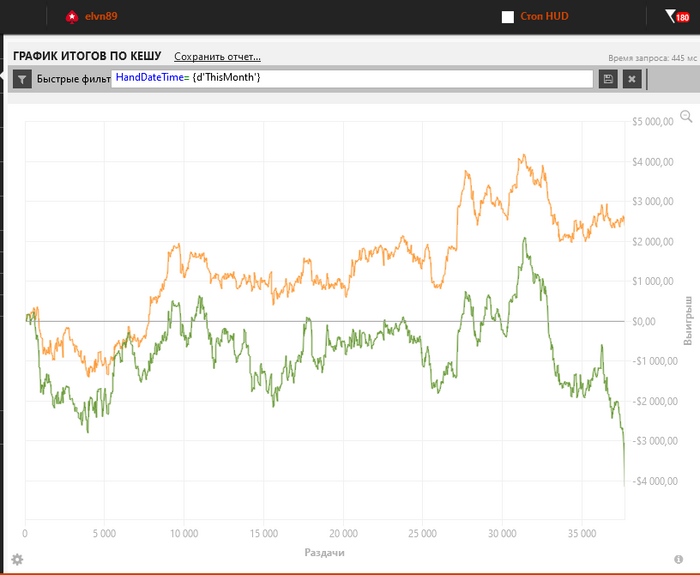The image size is (700, 575).
Task: Click the white stop square for Стоп HUD
Action: [508, 17]
